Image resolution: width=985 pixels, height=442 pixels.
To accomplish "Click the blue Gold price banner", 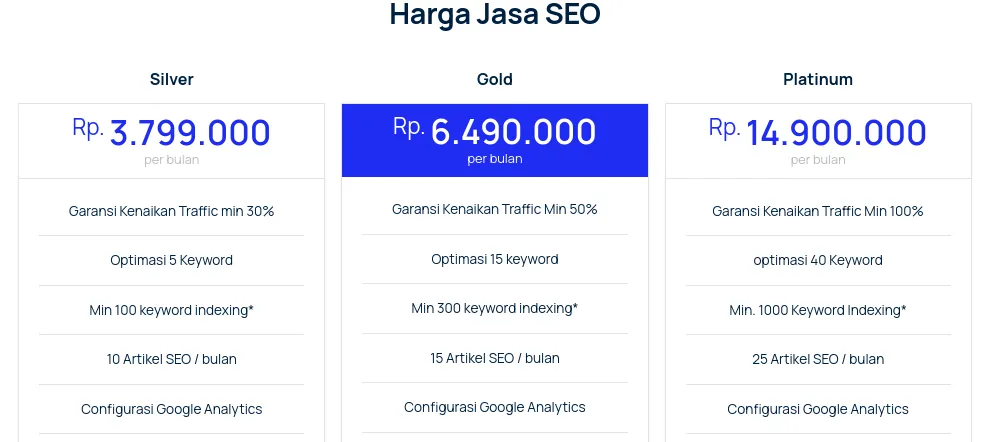I will (x=494, y=140).
